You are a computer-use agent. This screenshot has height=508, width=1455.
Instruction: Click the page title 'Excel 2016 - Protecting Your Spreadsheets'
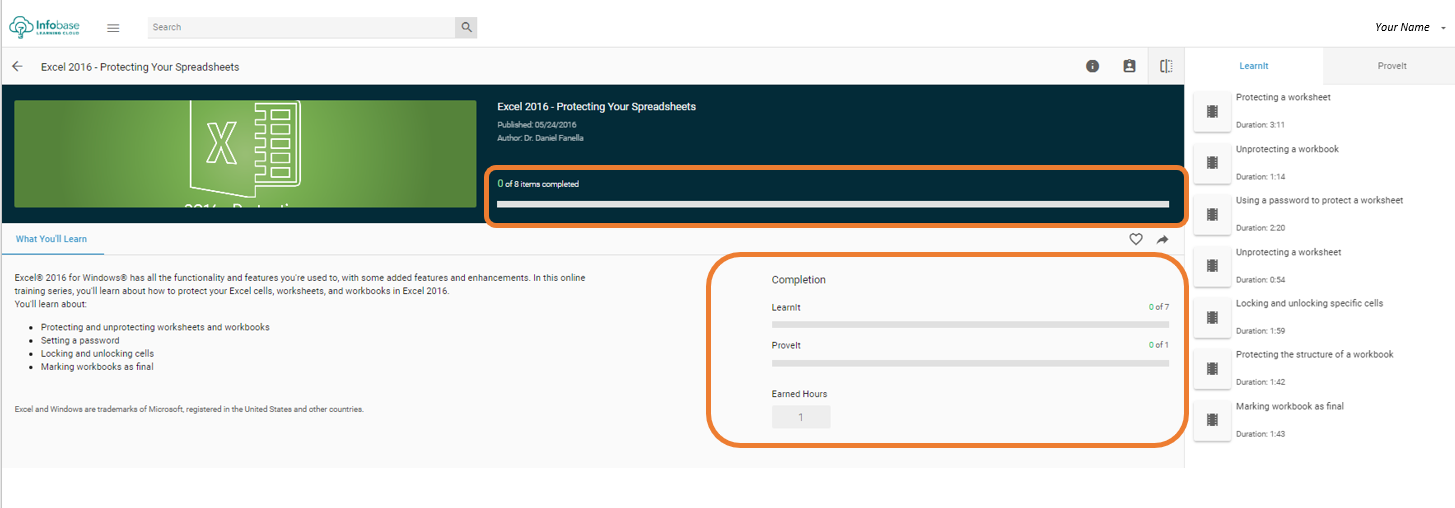coord(140,67)
